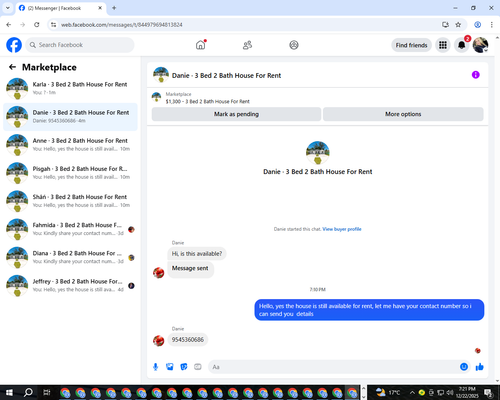
Task: Close the Messenger Facebook tab
Action: pos(100,8)
